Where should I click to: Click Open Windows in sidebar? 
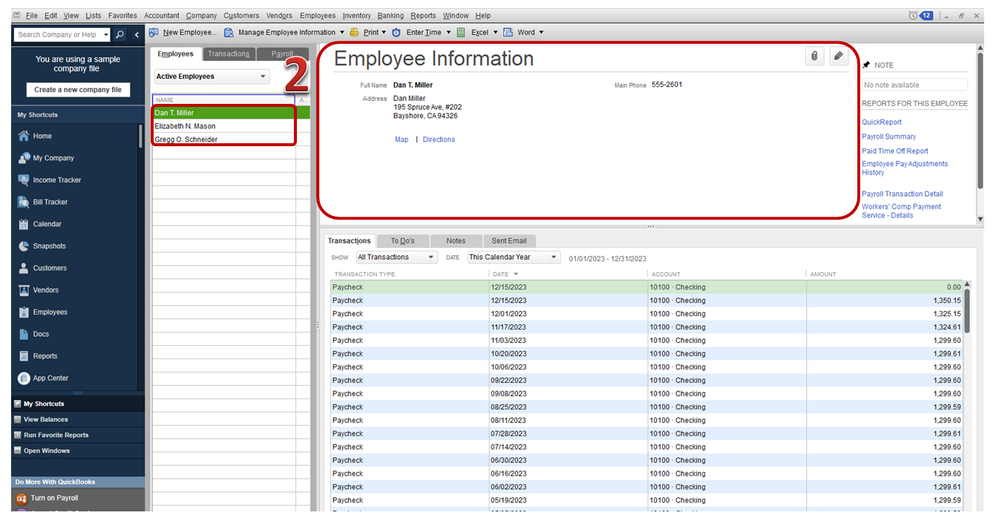(x=47, y=451)
